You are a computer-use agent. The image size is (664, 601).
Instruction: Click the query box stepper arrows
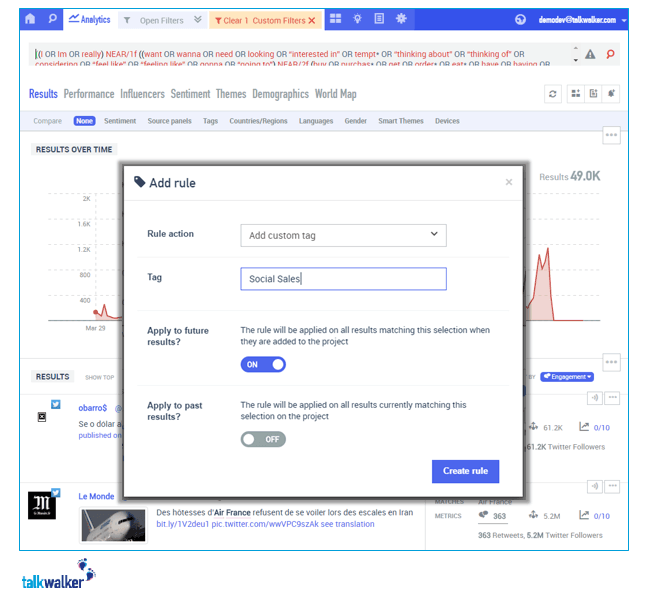coord(575,54)
